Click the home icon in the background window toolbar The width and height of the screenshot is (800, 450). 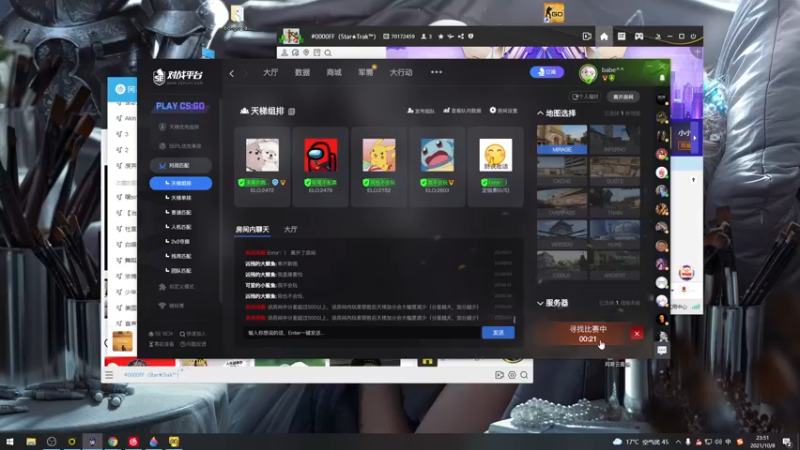pos(604,36)
